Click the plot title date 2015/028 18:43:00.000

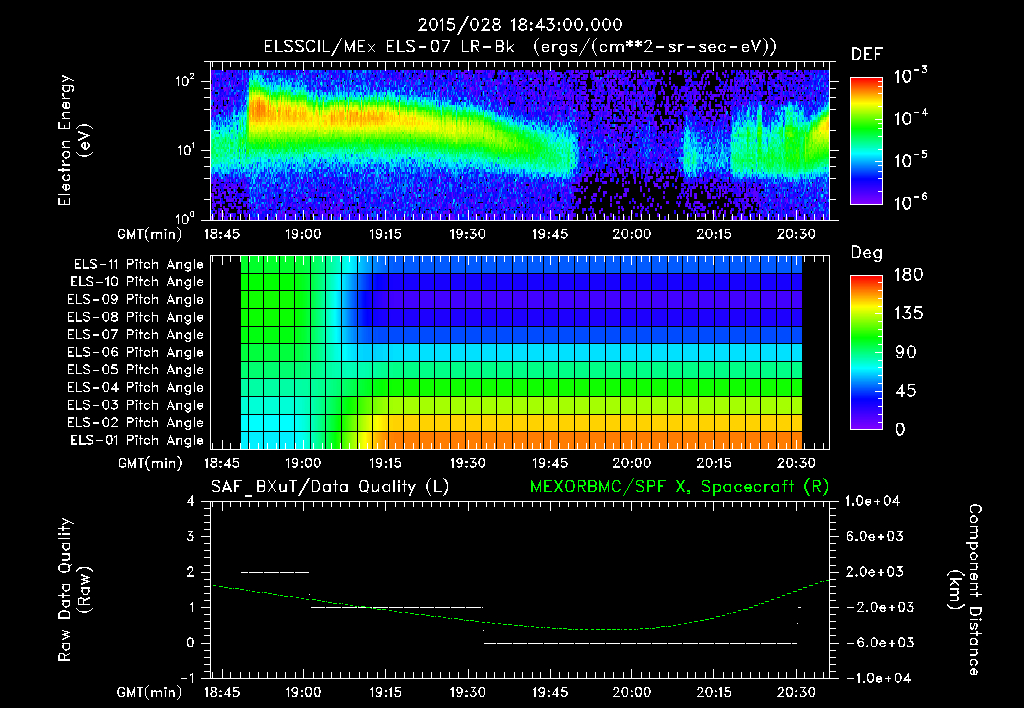pos(520,25)
